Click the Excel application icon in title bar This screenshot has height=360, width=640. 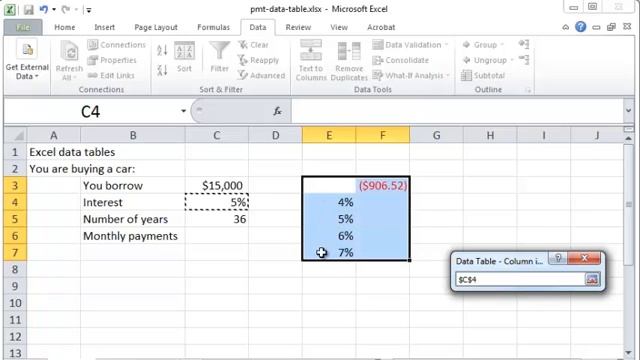10,9
